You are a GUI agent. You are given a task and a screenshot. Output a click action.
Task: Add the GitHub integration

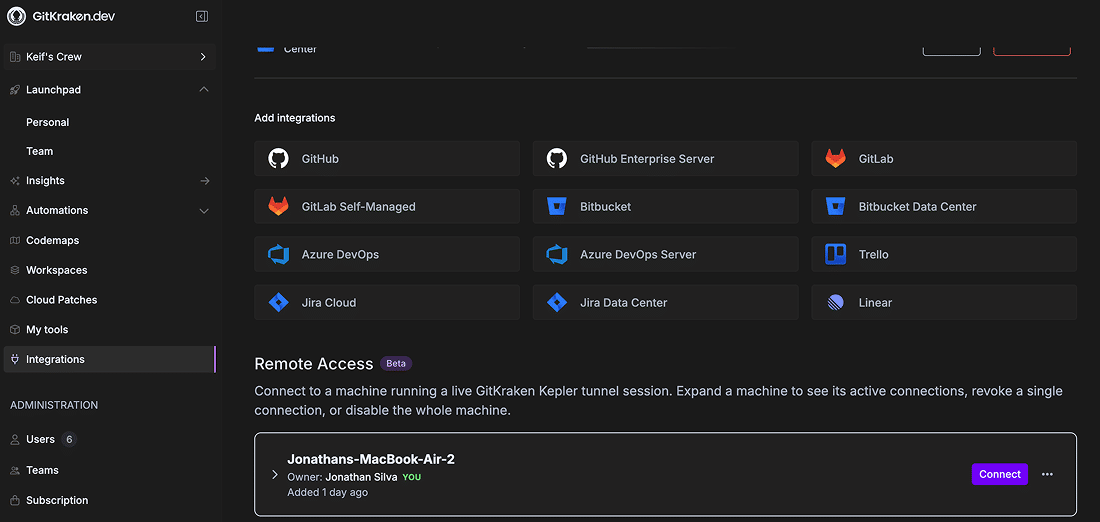[x=387, y=159]
